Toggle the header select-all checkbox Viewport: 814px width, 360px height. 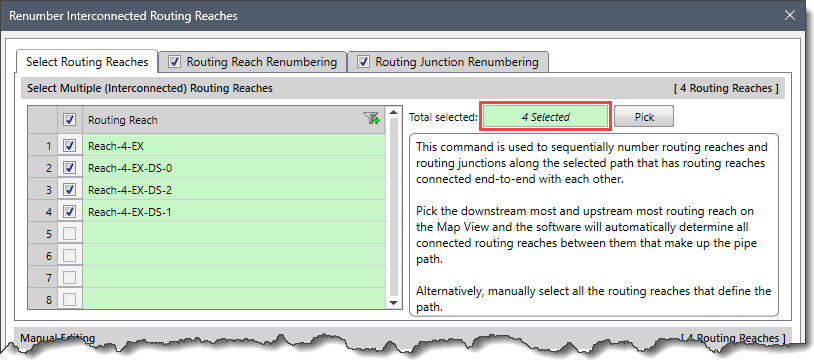point(70,120)
